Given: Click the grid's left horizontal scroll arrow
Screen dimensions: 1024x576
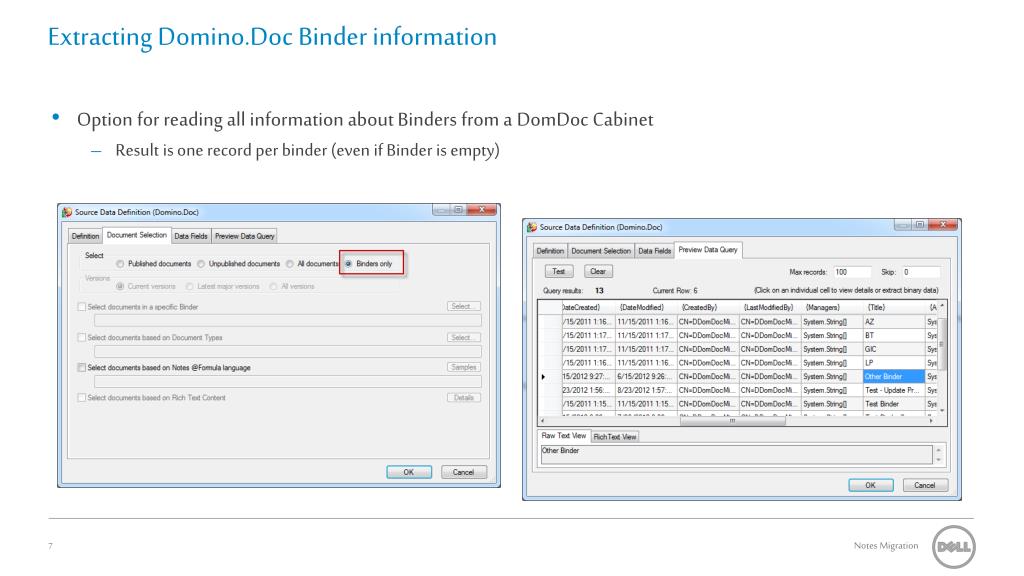Looking at the screenshot, I should click(x=542, y=421).
